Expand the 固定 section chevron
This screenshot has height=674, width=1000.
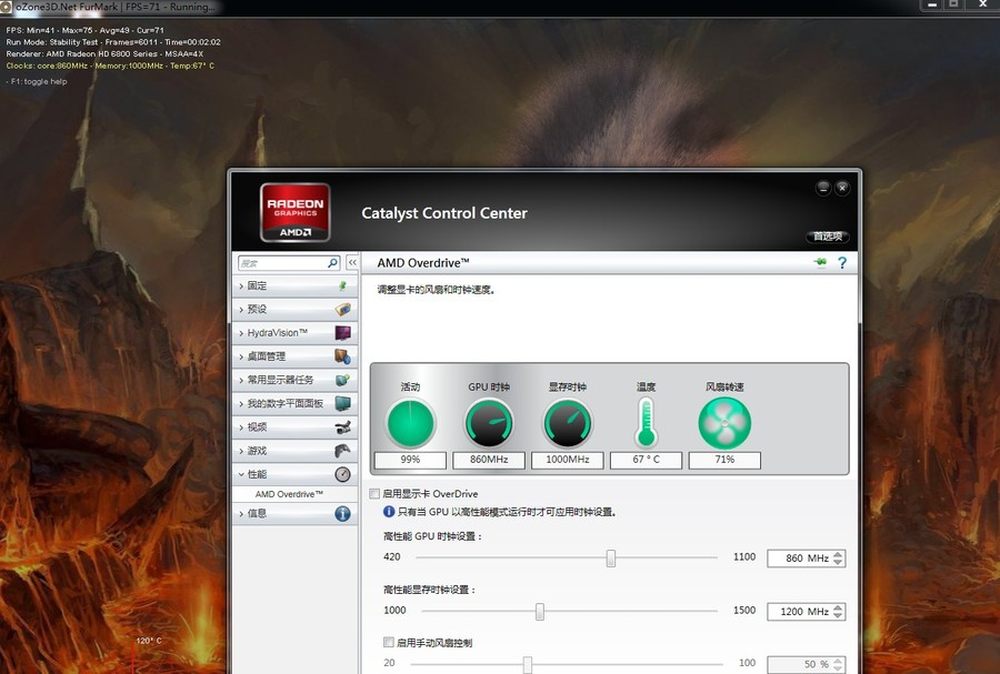[x=241, y=286]
